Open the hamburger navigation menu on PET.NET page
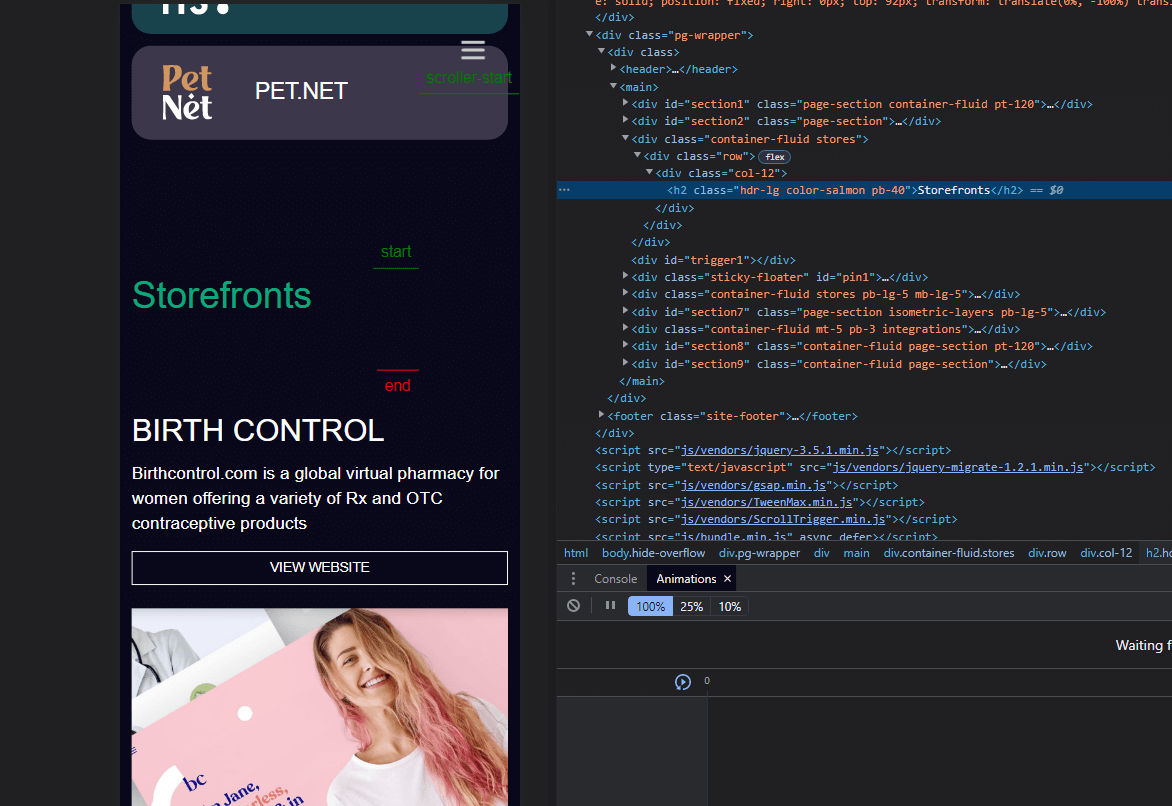Screen dimensions: 1172x806 pyautogui.click(x=472, y=49)
